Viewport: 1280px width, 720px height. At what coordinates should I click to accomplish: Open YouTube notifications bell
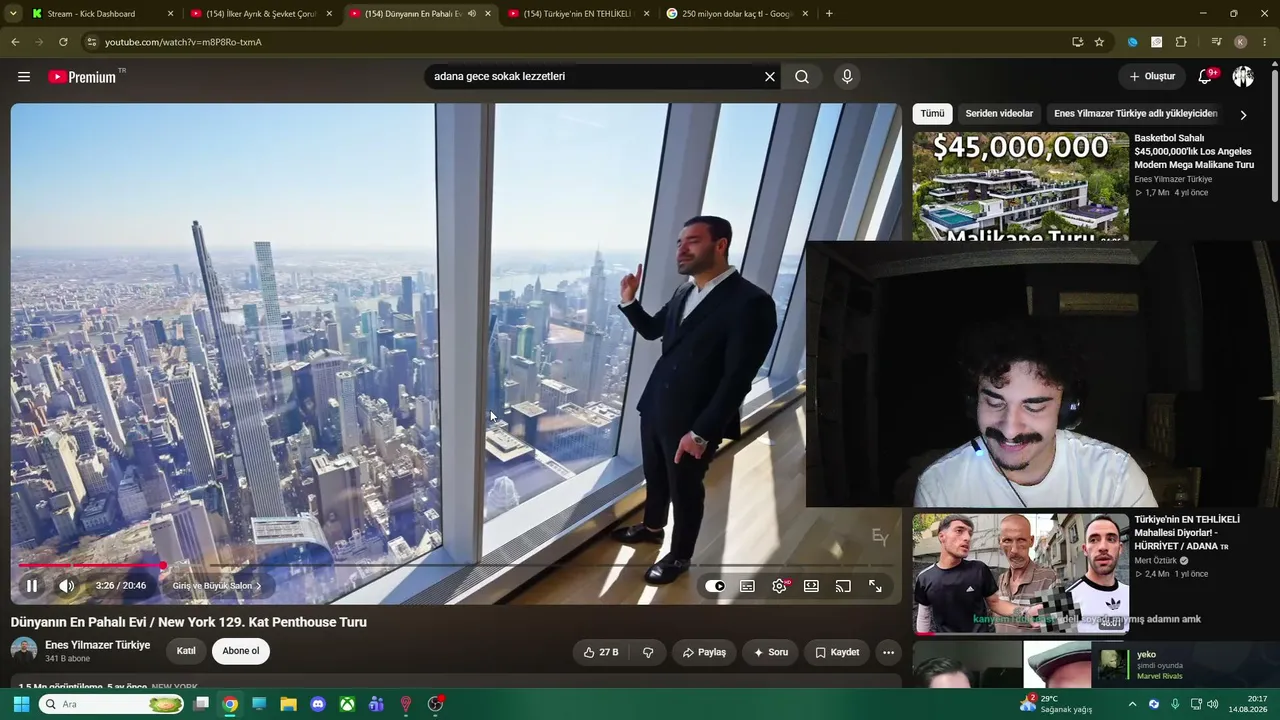pos(1206,77)
